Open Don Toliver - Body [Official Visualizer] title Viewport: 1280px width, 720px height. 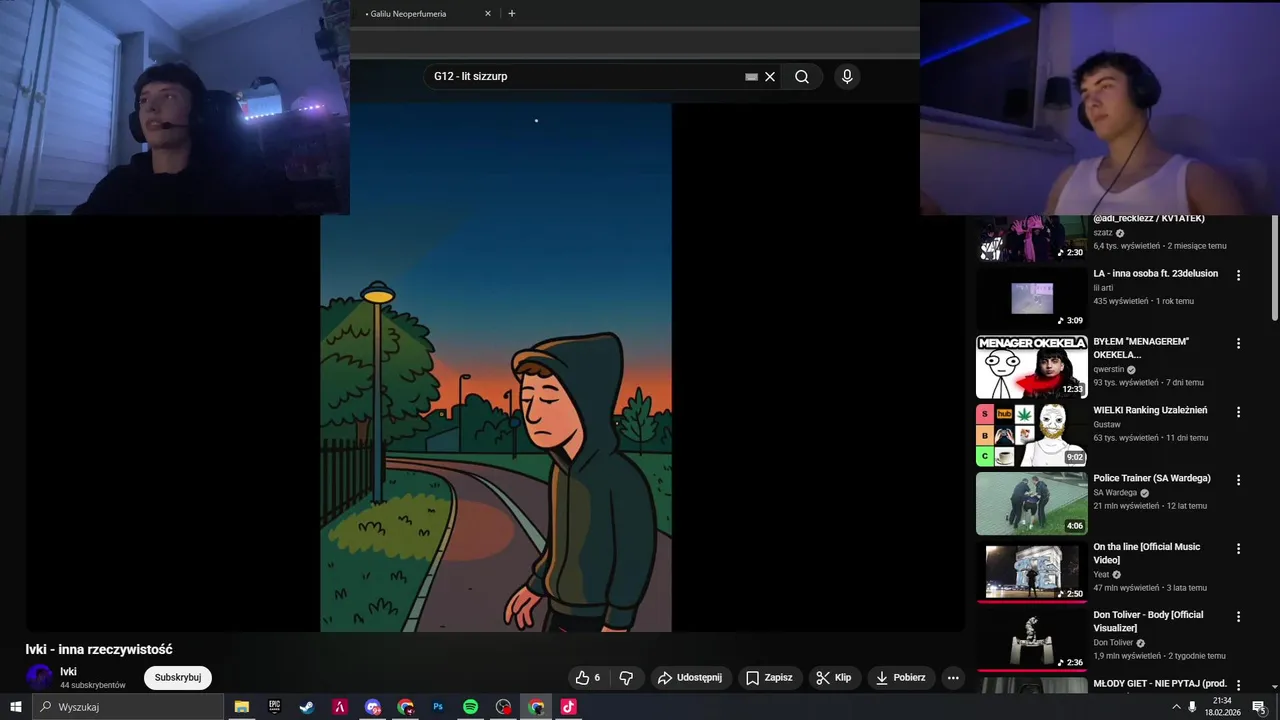coord(1148,621)
